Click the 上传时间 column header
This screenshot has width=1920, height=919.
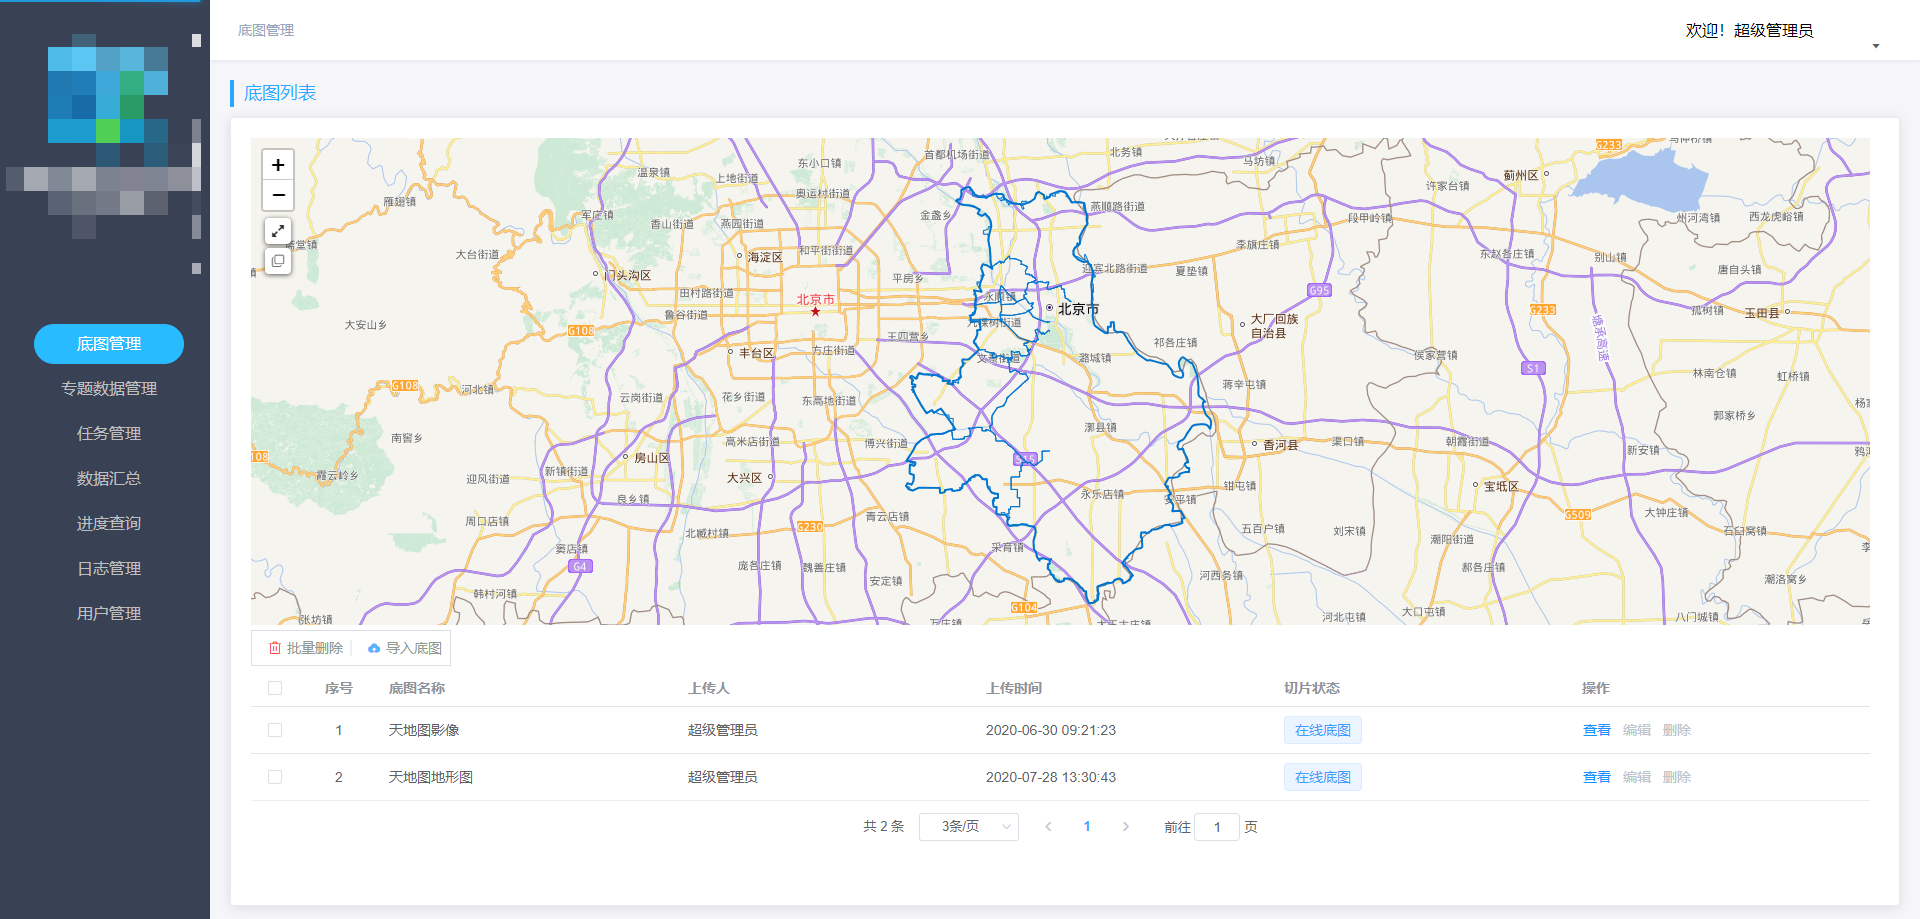point(1014,688)
